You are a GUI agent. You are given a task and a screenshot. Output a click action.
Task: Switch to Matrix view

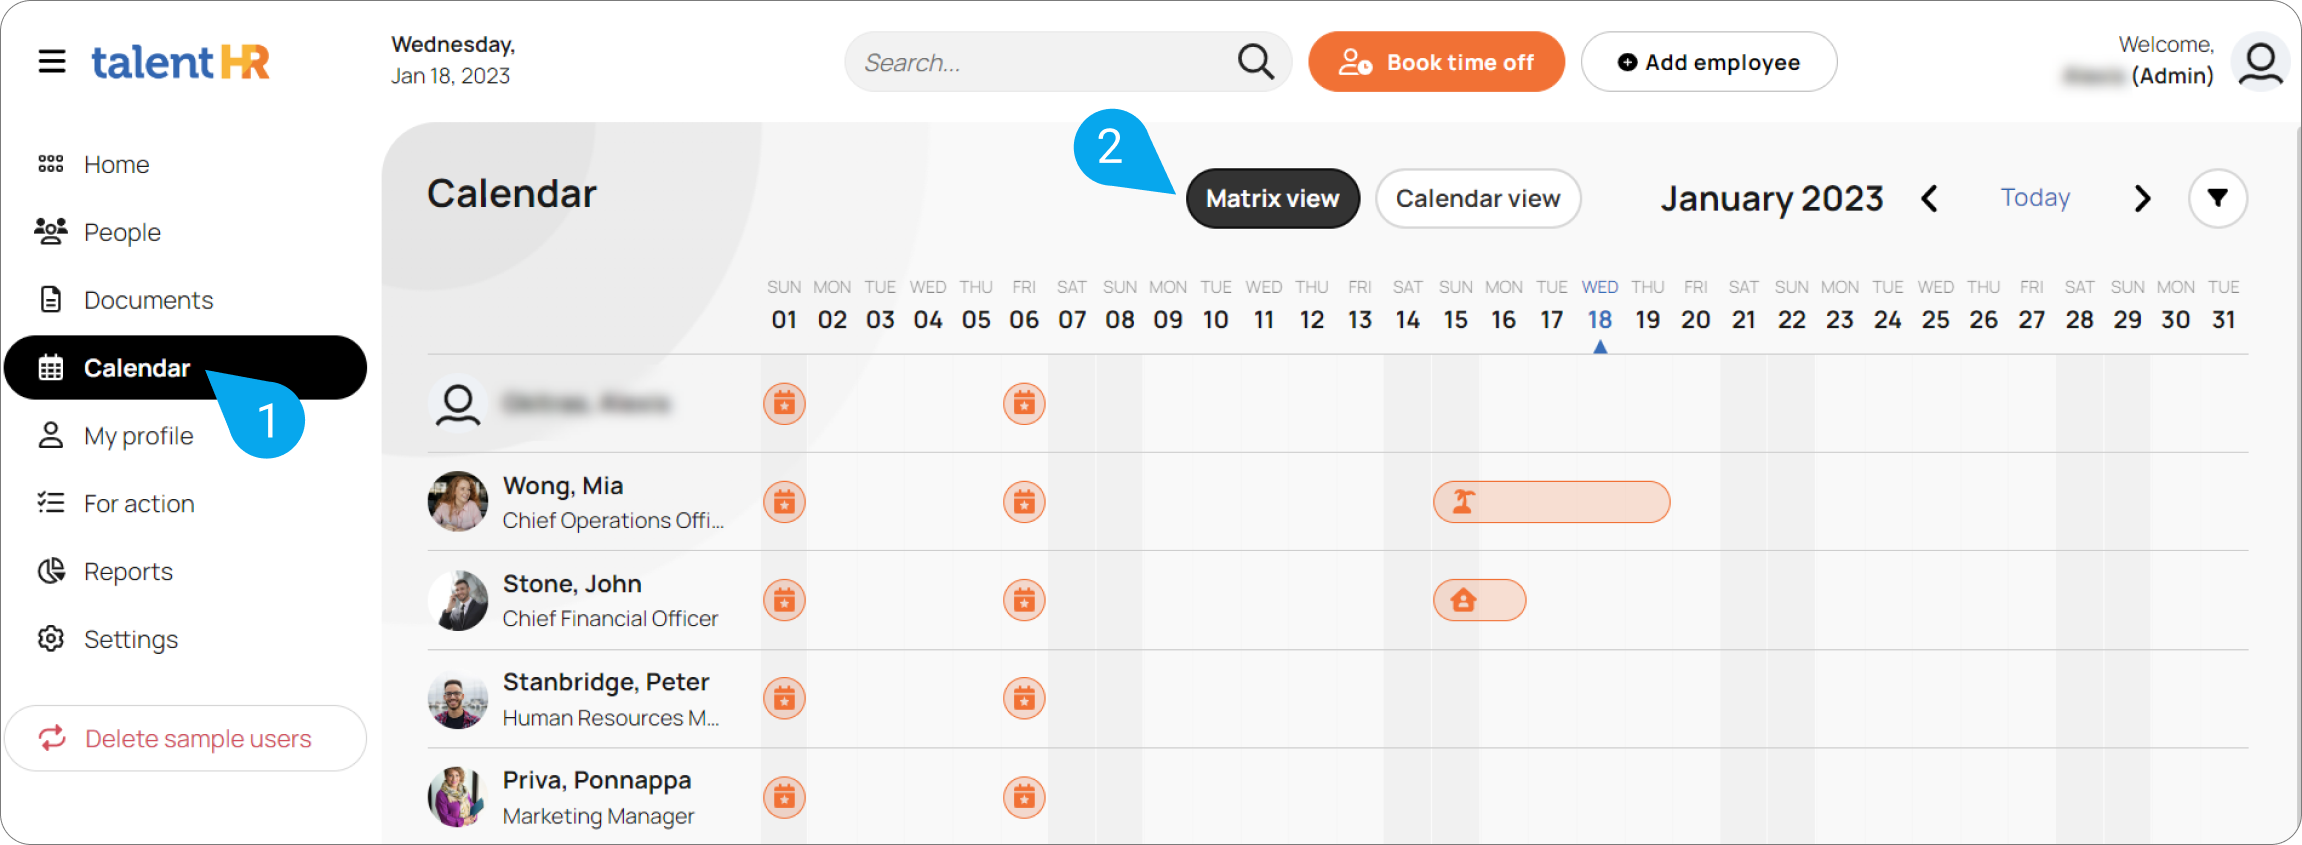[1272, 198]
